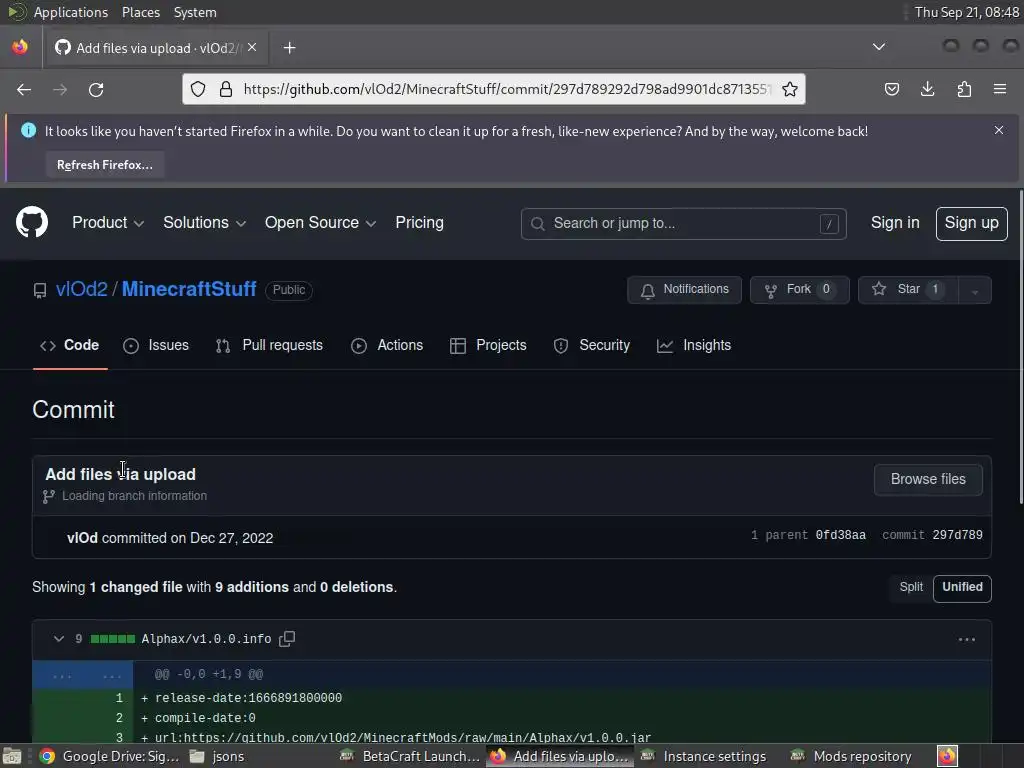Click the GitHub Octocat logo
The height and width of the screenshot is (768, 1024).
pos(32,222)
